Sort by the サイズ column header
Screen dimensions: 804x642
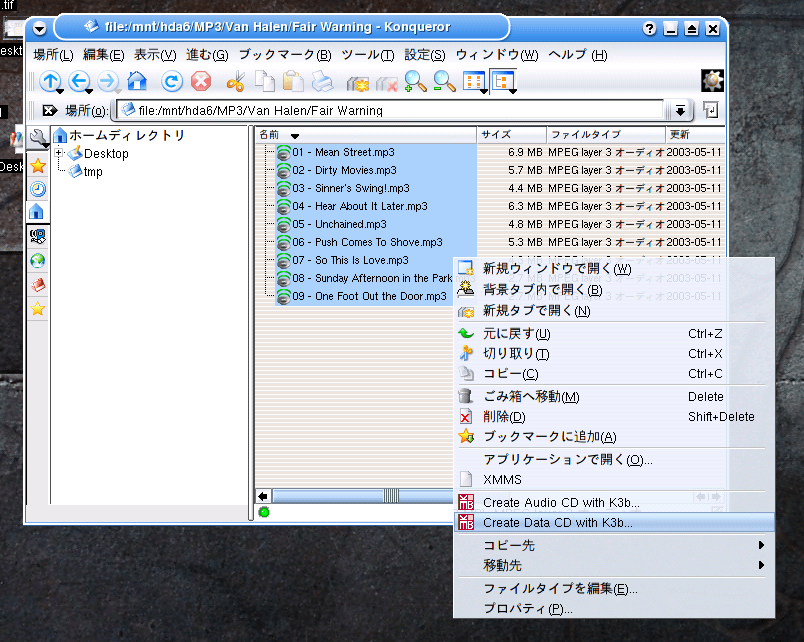(512, 135)
